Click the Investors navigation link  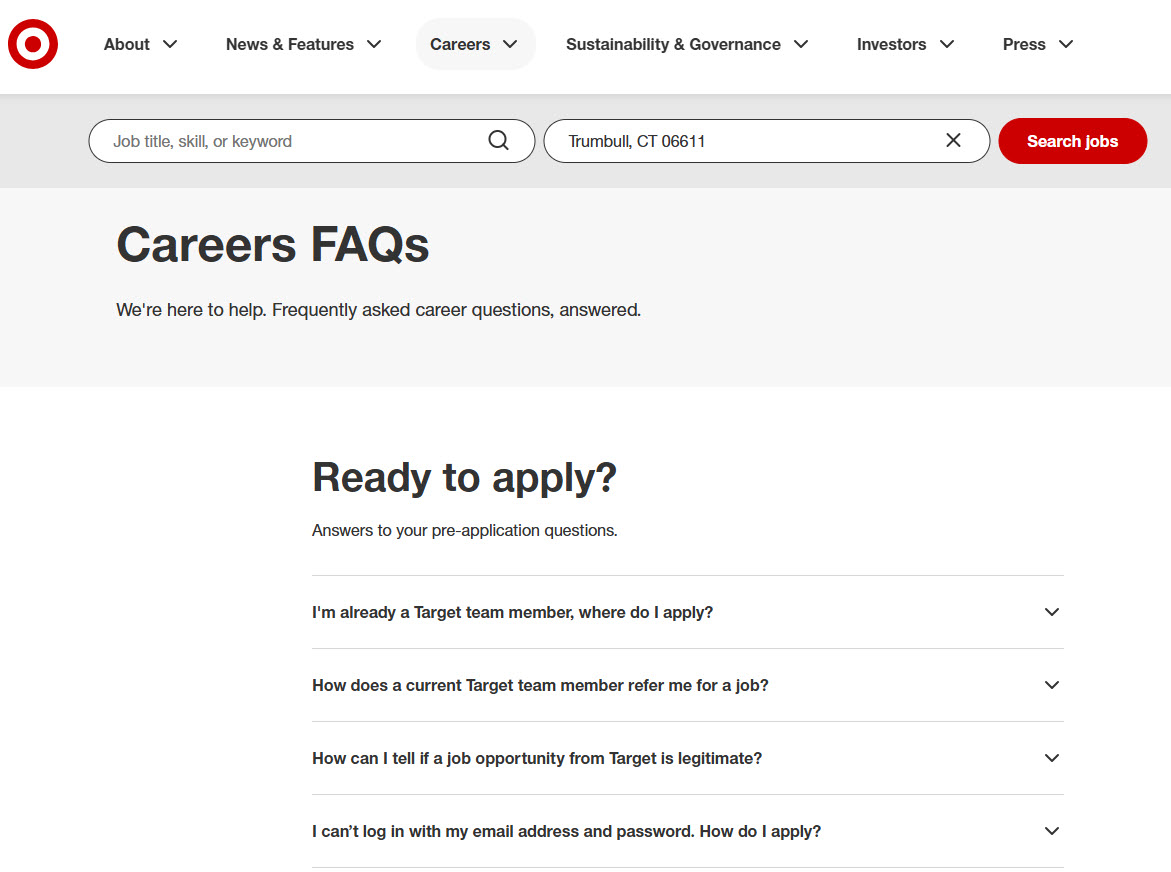pyautogui.click(x=893, y=44)
